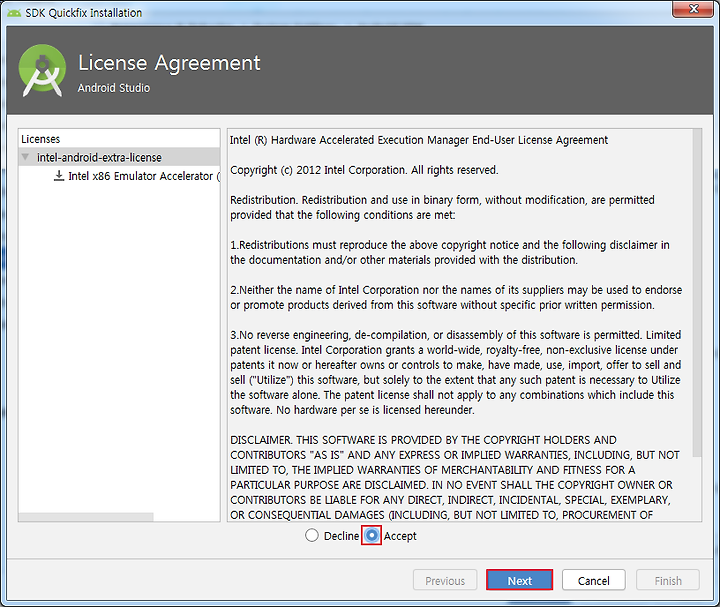
Task: Select intel-android-extra-license in the Licenses list
Action: [119, 157]
